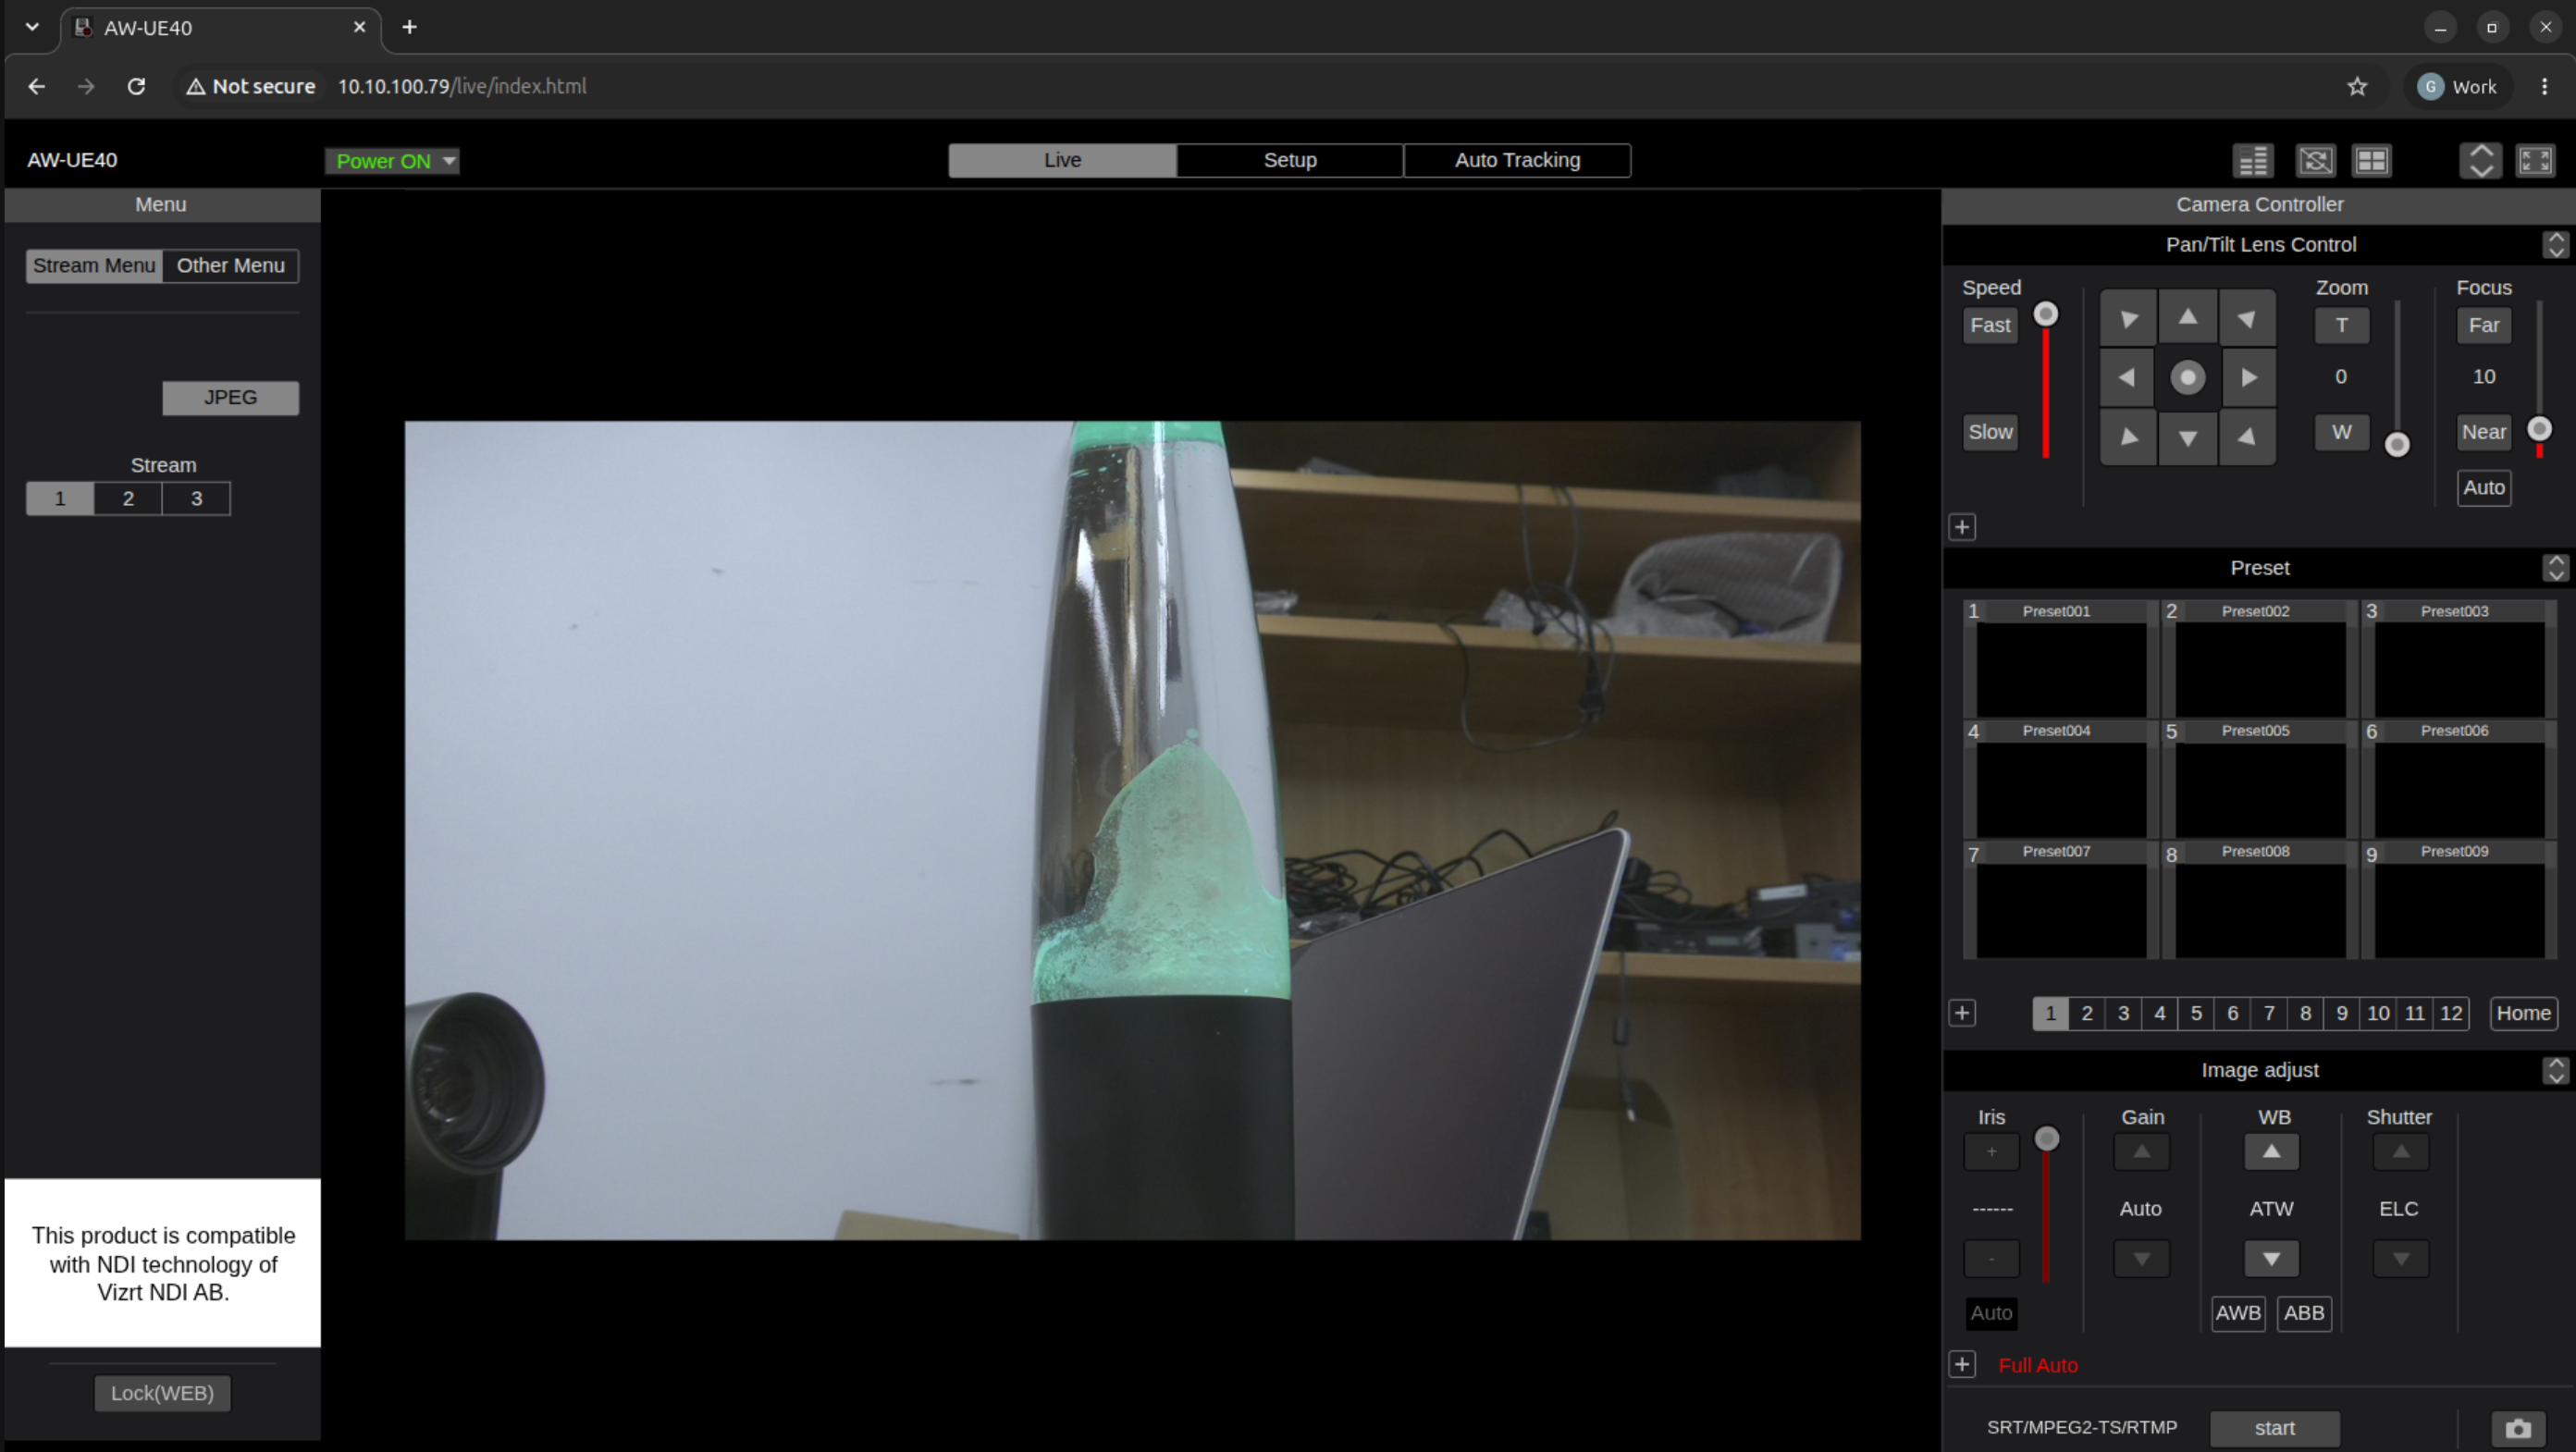2576x1452 pixels.
Task: Decrease WB mode with down arrow
Action: (x=2271, y=1258)
